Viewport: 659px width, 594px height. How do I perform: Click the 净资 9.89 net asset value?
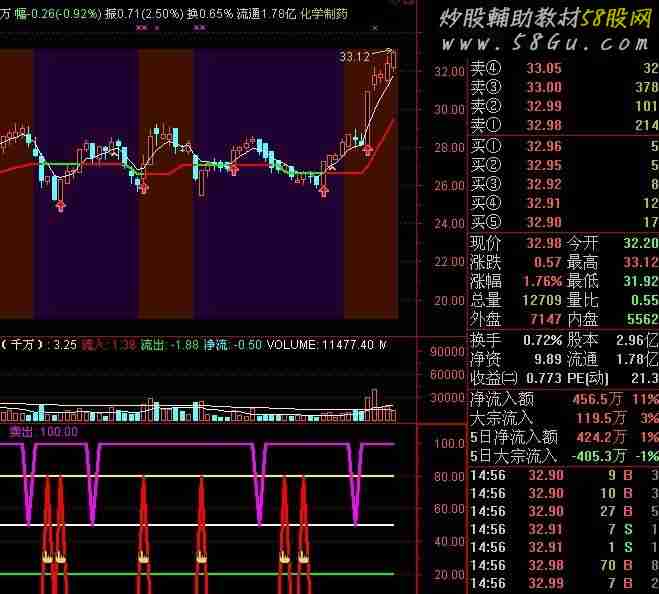(548, 359)
